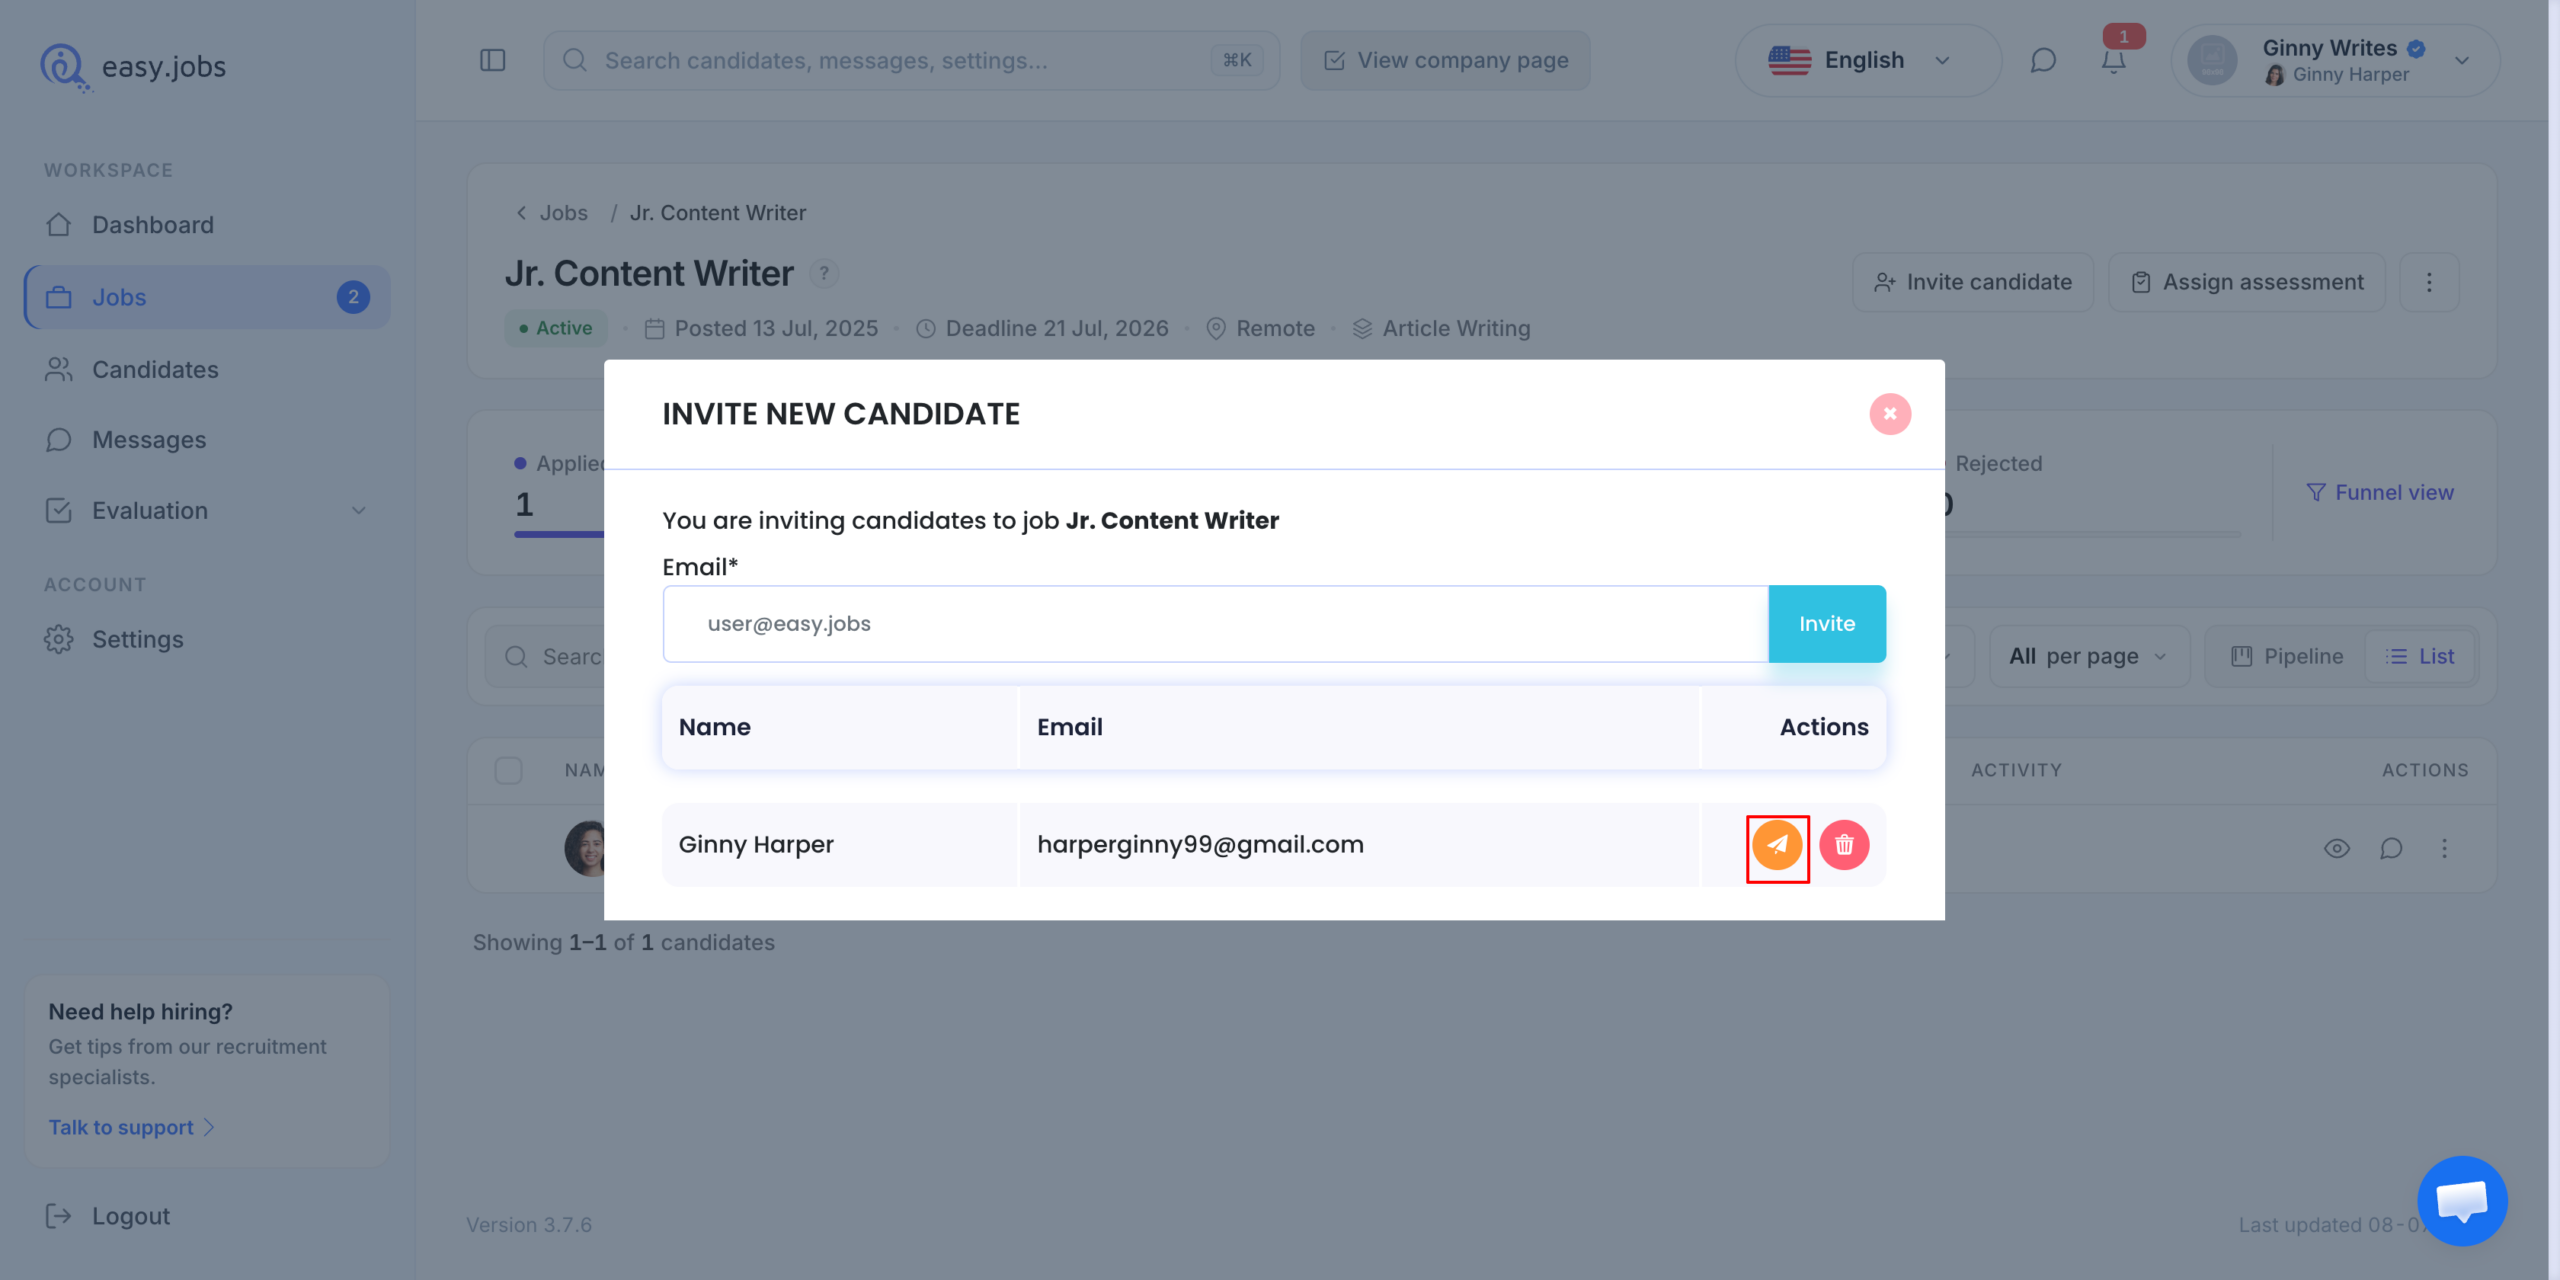
Task: Click Assign assessment button
Action: pos(2246,282)
